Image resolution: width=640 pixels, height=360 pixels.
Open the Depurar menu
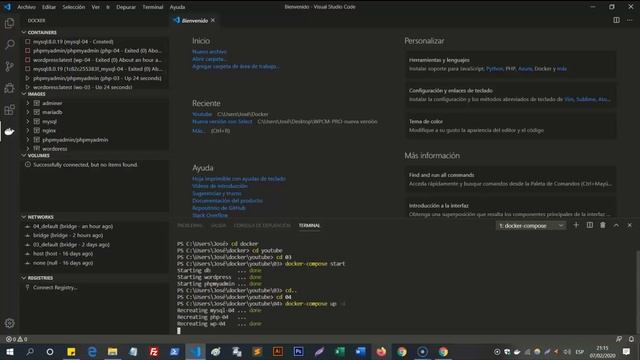pyautogui.click(x=126, y=7)
